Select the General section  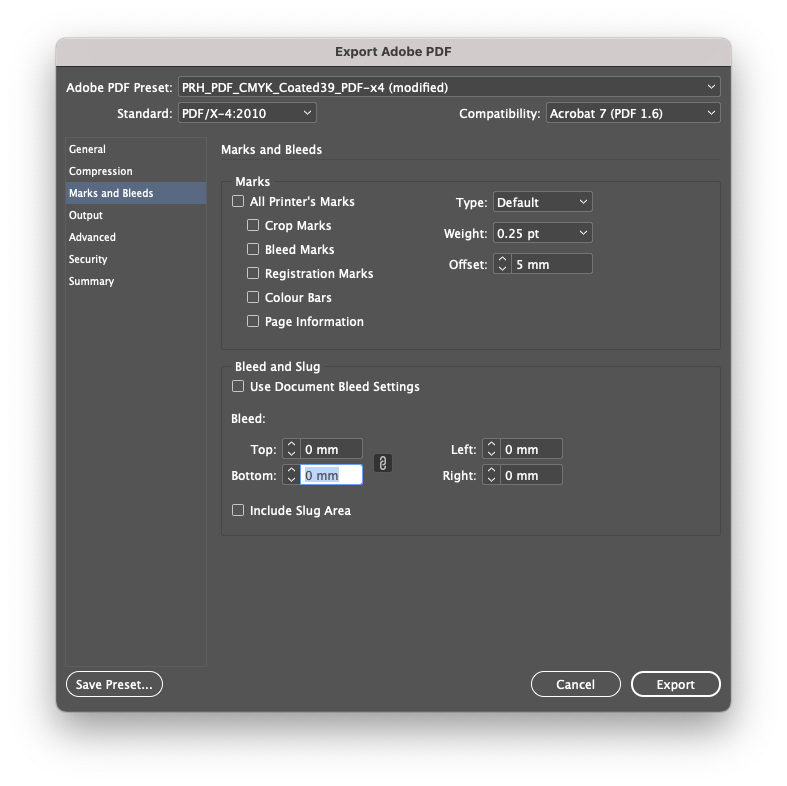pyautogui.click(x=136, y=149)
